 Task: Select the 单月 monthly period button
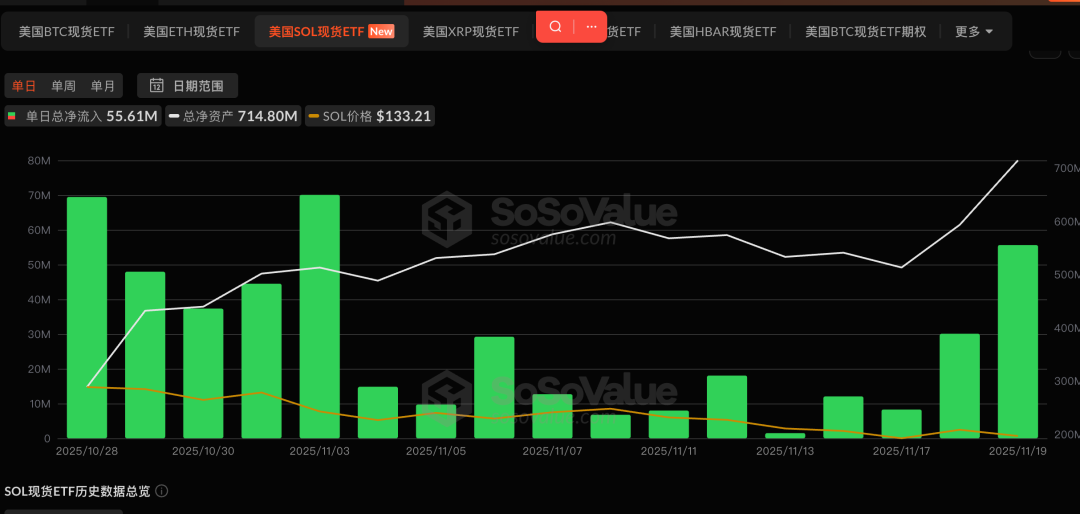(102, 86)
